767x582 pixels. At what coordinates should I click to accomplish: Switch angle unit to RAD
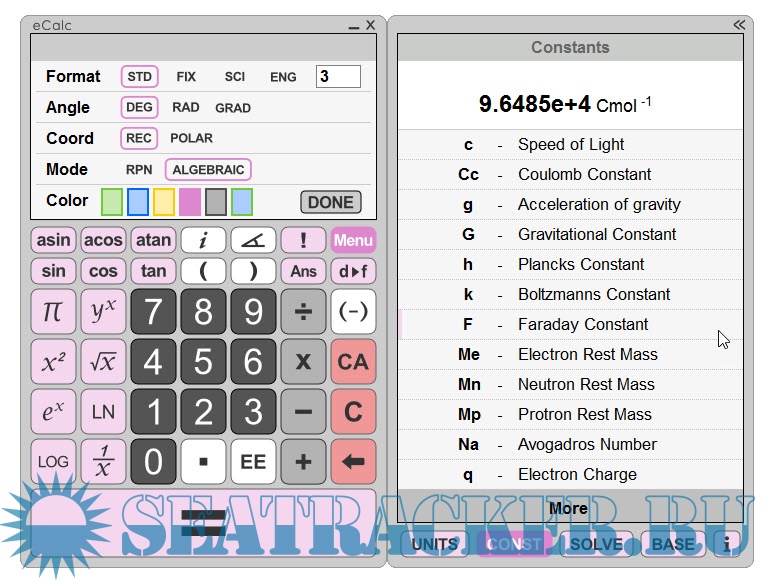tap(186, 108)
